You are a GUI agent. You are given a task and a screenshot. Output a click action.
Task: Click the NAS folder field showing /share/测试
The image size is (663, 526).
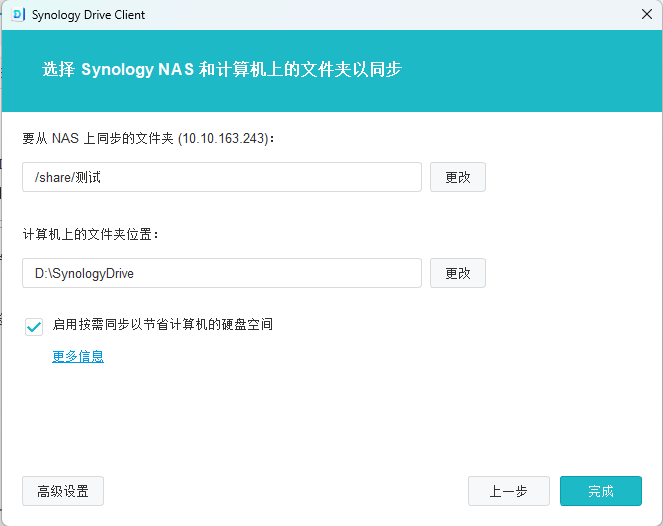coord(222,177)
